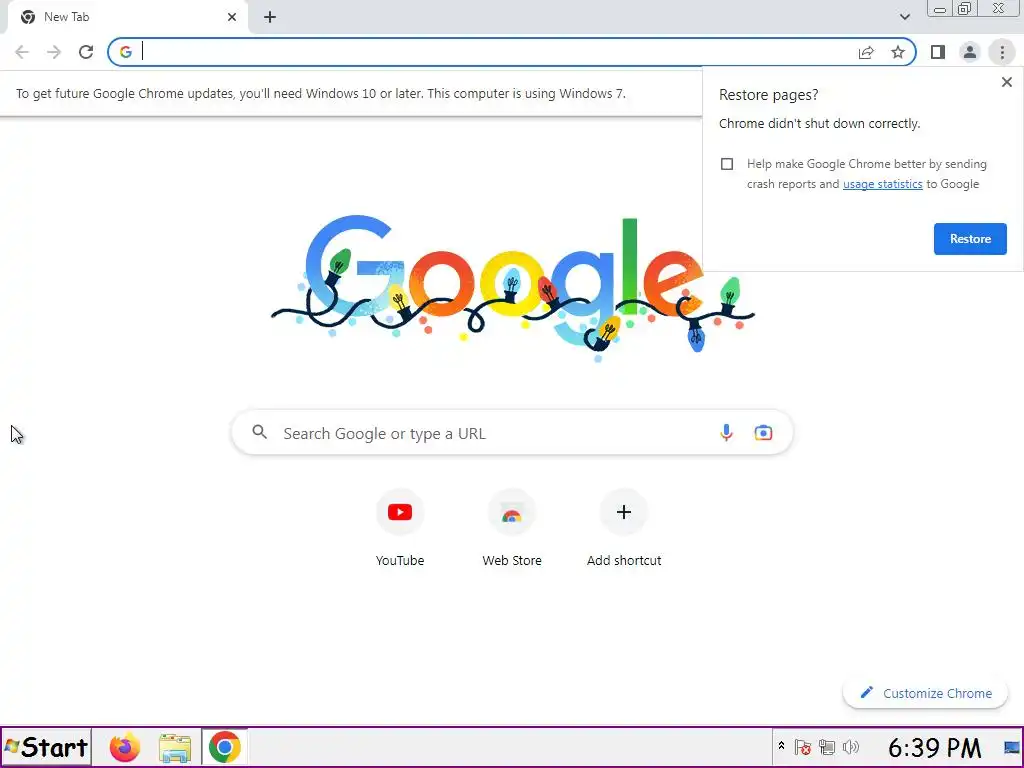Search by image with the camera icon
1024x768 pixels.
point(763,432)
